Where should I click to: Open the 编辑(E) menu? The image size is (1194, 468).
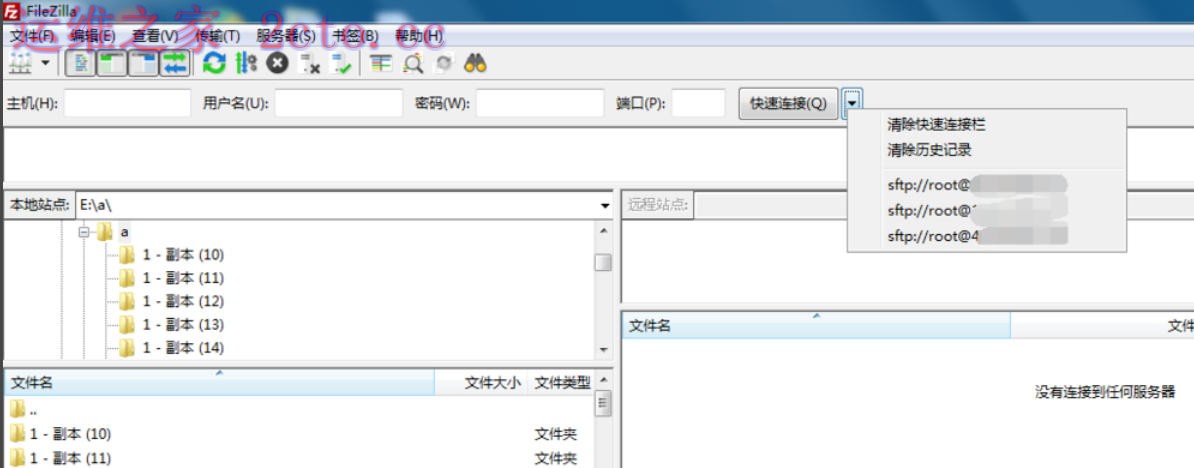point(92,36)
